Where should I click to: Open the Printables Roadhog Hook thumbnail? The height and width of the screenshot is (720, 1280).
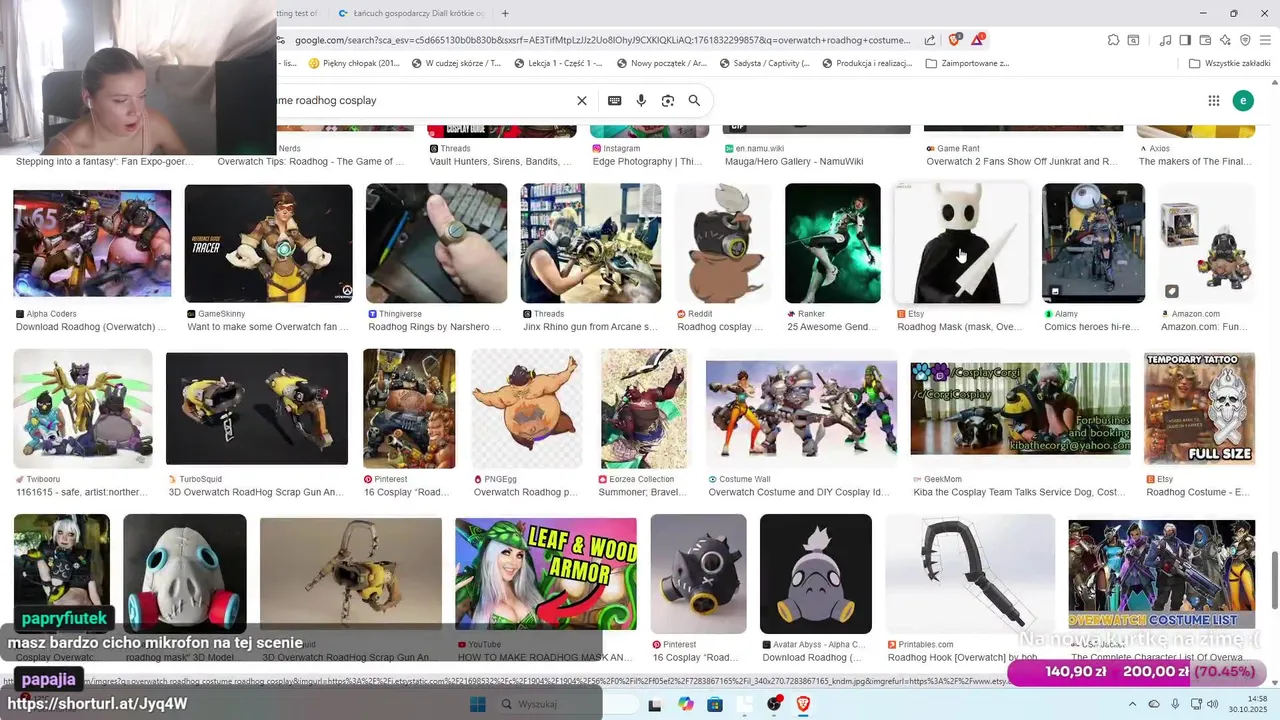tap(970, 573)
